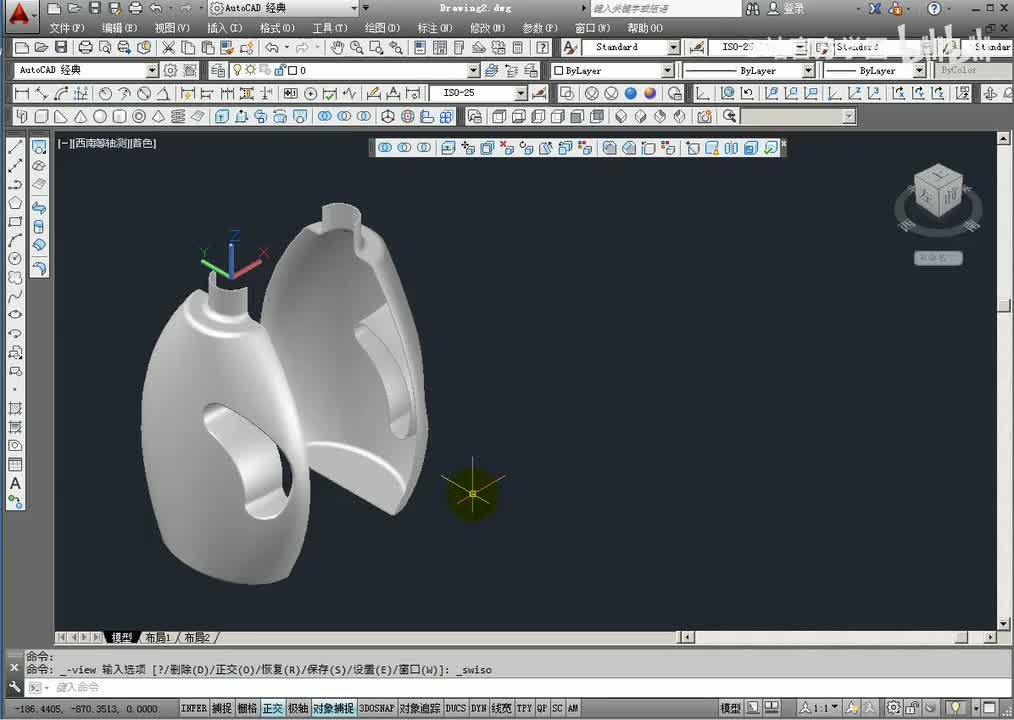This screenshot has height=720, width=1014.
Task: Toggle 捕捉 snap mode in the status bar
Action: point(222,708)
